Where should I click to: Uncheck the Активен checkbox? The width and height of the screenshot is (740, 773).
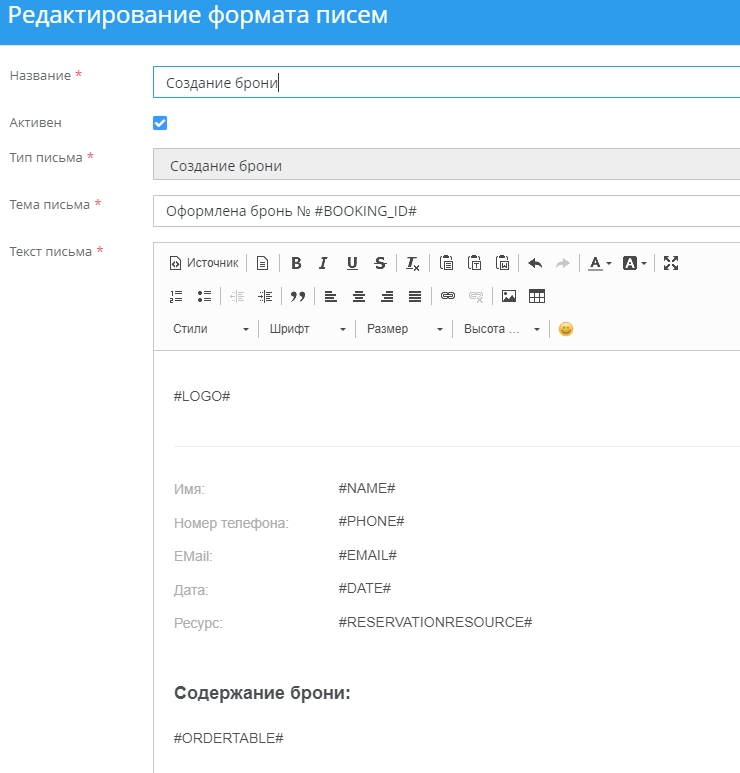coord(160,123)
